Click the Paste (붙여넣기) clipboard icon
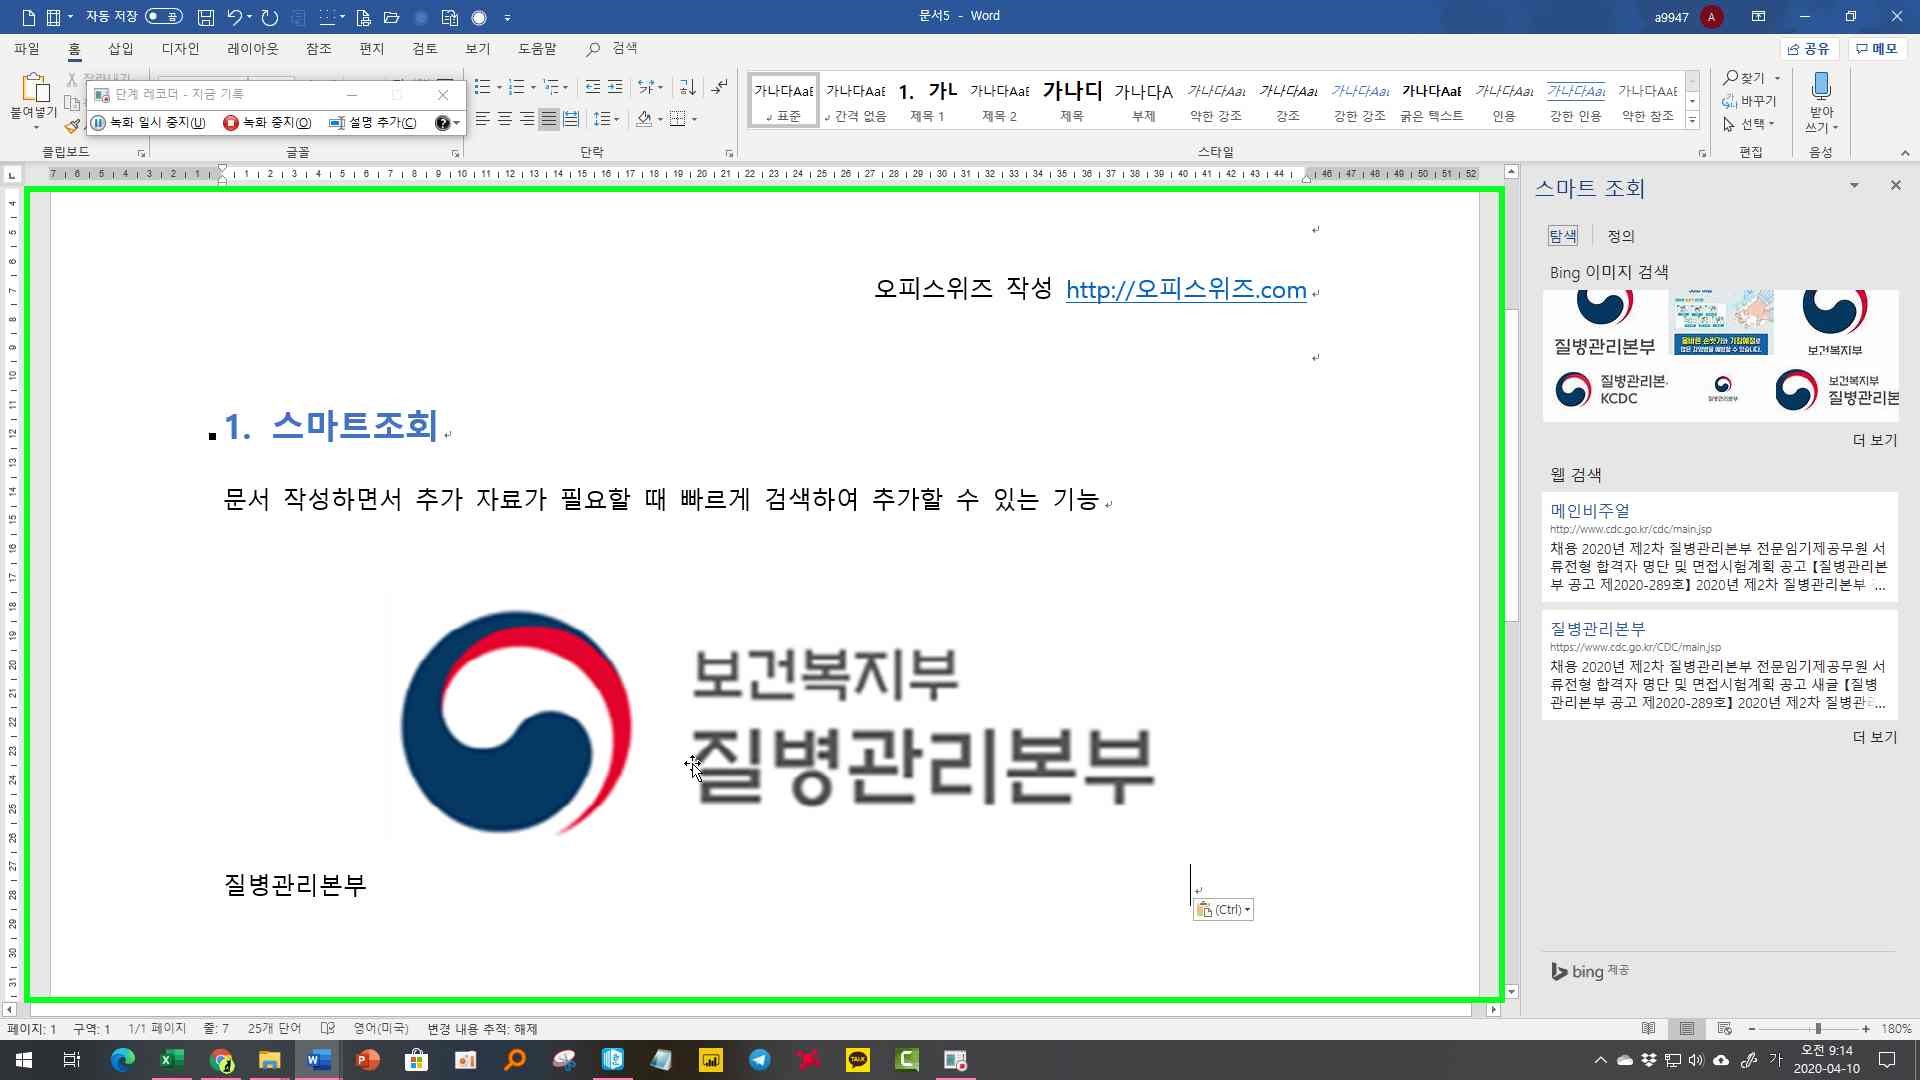Screen dimensions: 1920x1080 click(34, 89)
